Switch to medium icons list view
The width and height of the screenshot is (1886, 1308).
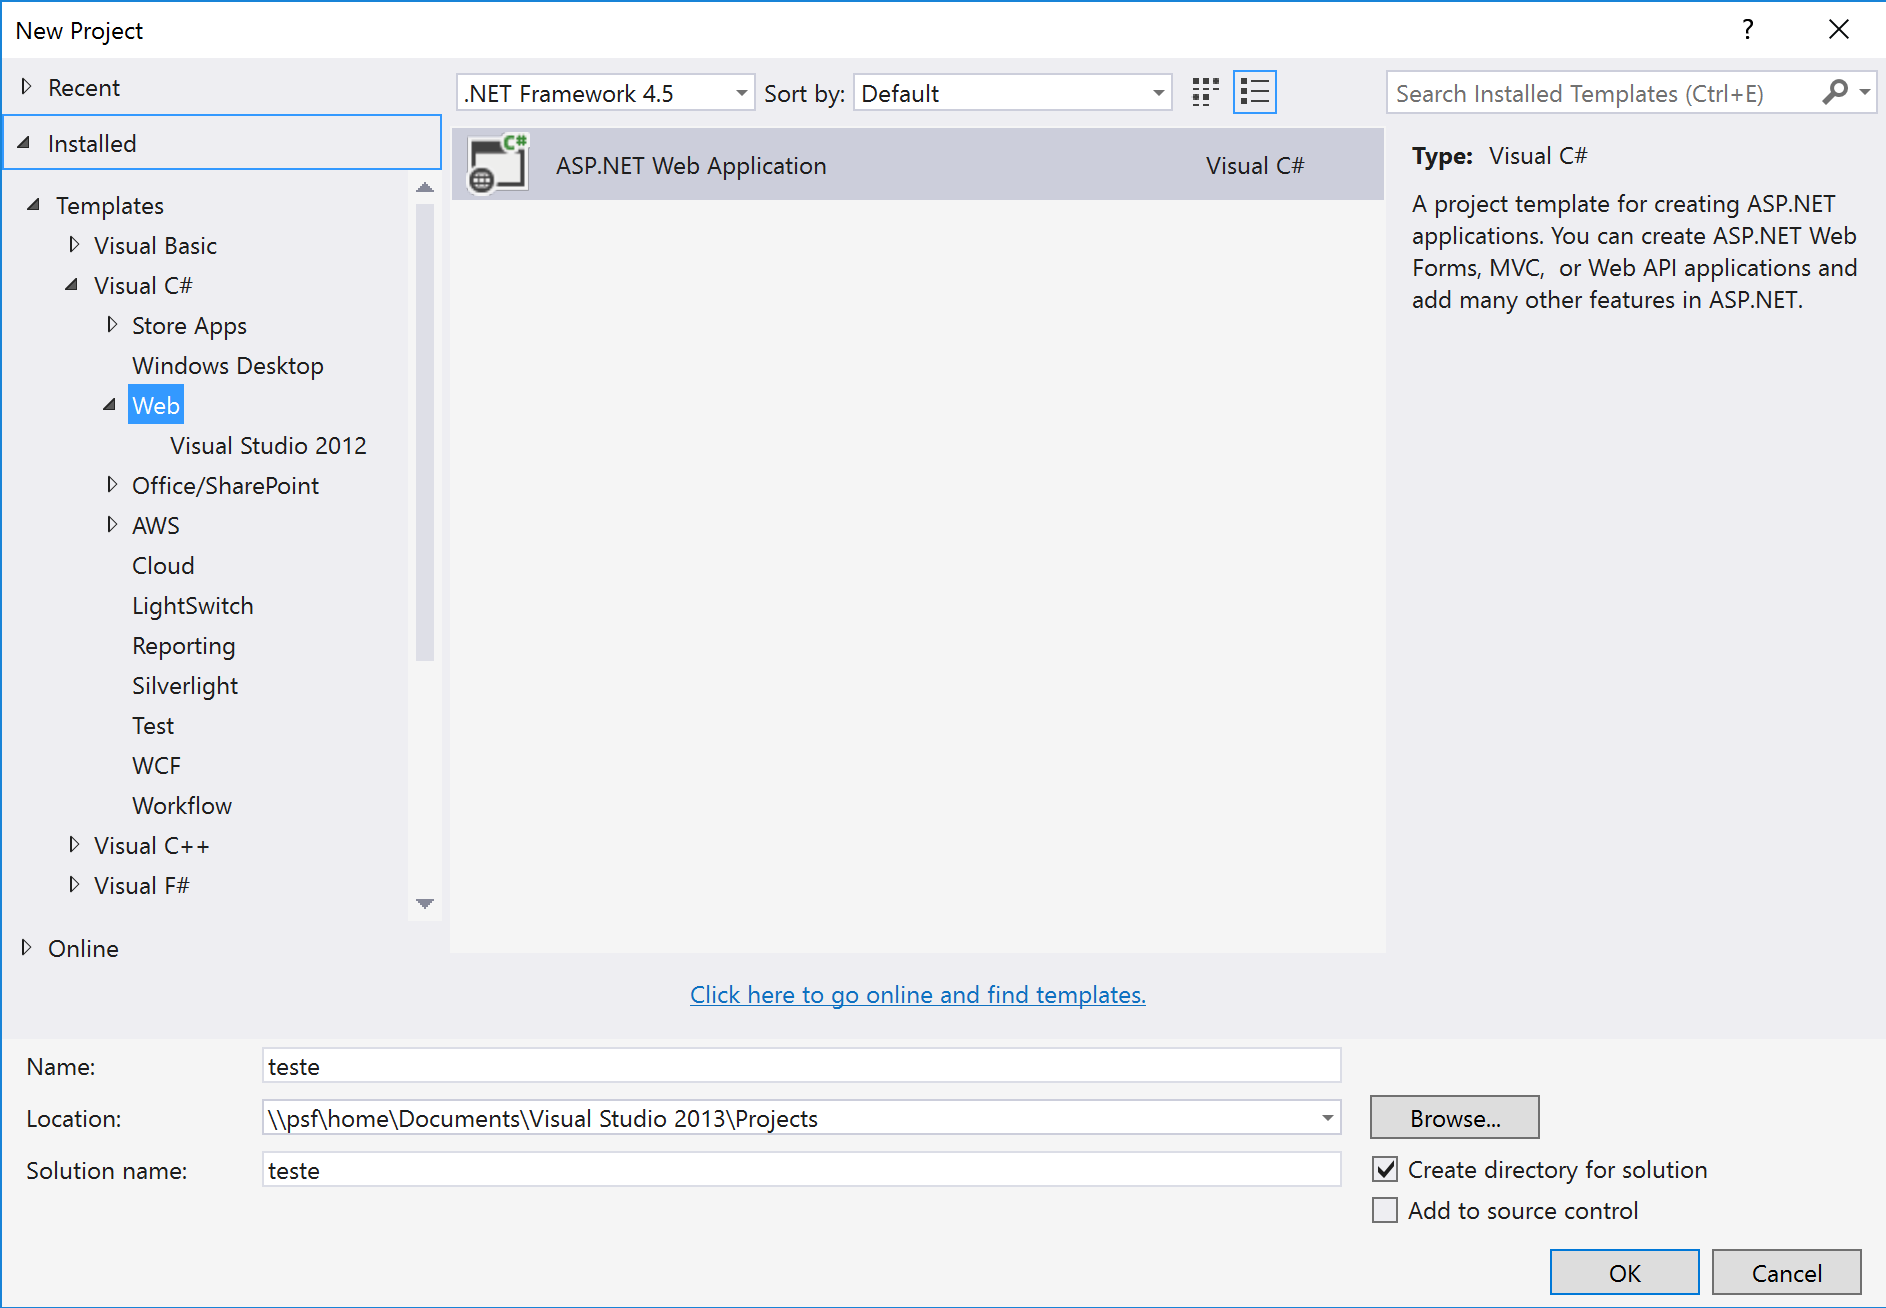[1255, 93]
